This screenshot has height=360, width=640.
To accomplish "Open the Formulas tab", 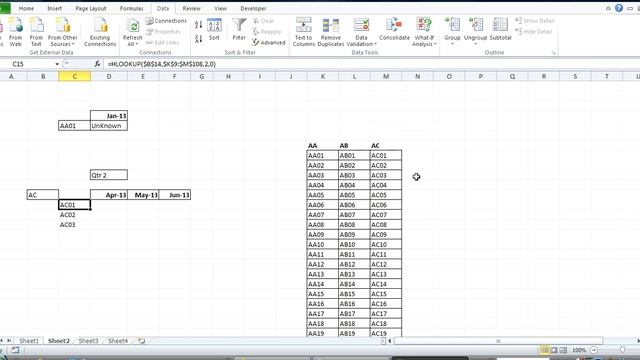I will pyautogui.click(x=131, y=8).
